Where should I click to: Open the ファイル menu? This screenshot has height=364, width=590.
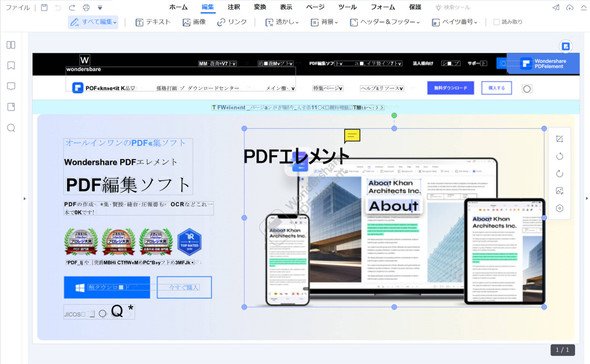point(18,8)
